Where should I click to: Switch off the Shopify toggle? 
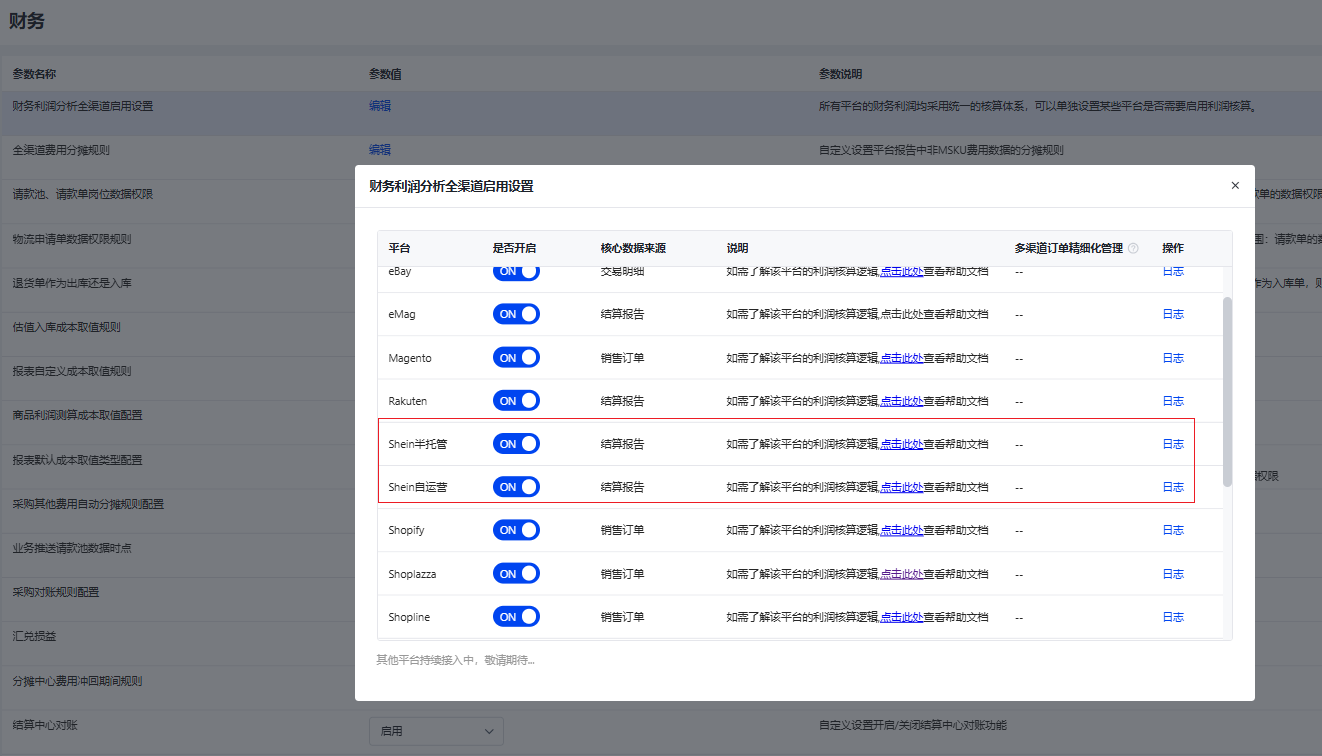point(516,530)
